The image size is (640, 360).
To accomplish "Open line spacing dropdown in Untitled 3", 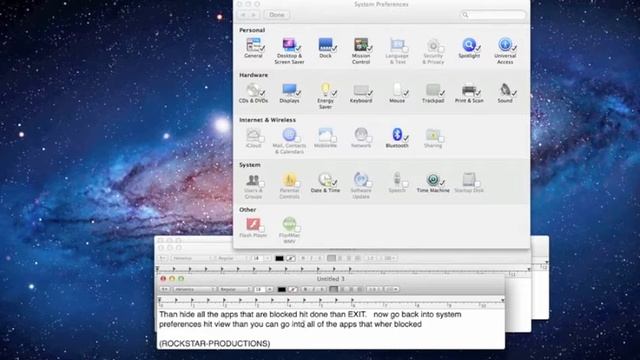I will tap(373, 289).
